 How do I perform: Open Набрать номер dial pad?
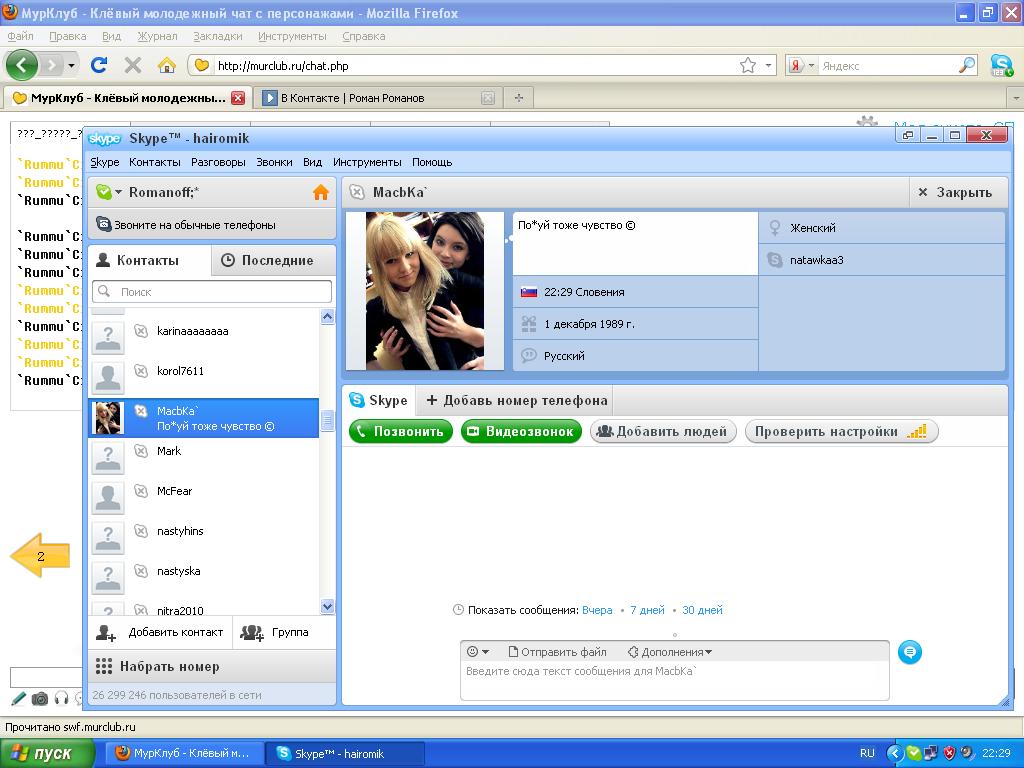coord(212,667)
